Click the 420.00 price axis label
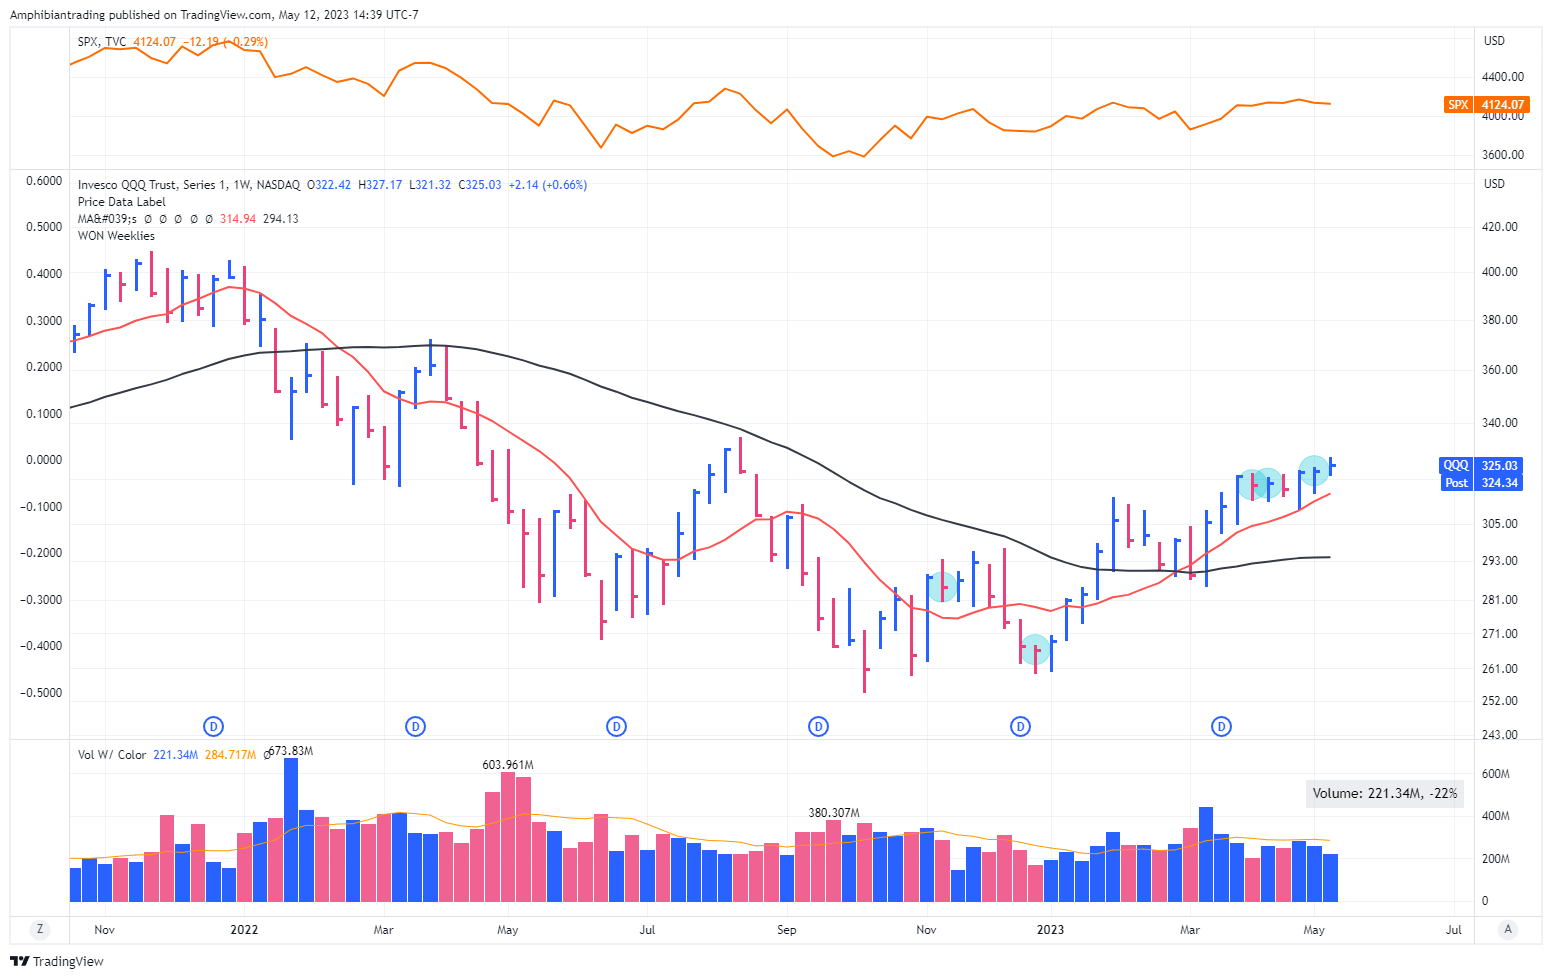The image size is (1552, 979). (1500, 227)
